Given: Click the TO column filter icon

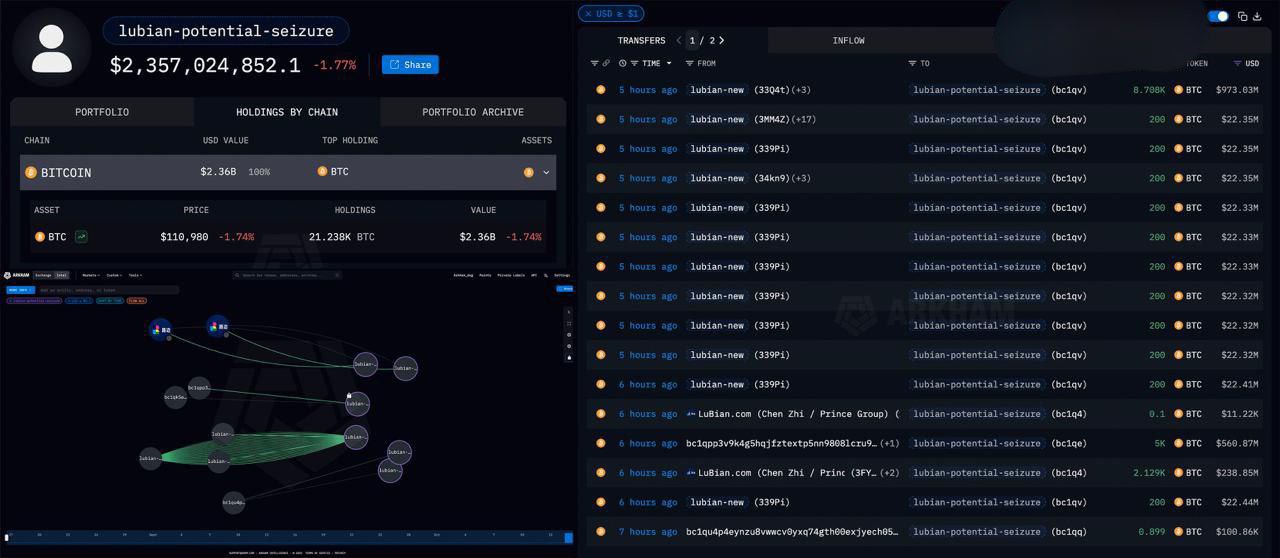Looking at the screenshot, I should 912,64.
